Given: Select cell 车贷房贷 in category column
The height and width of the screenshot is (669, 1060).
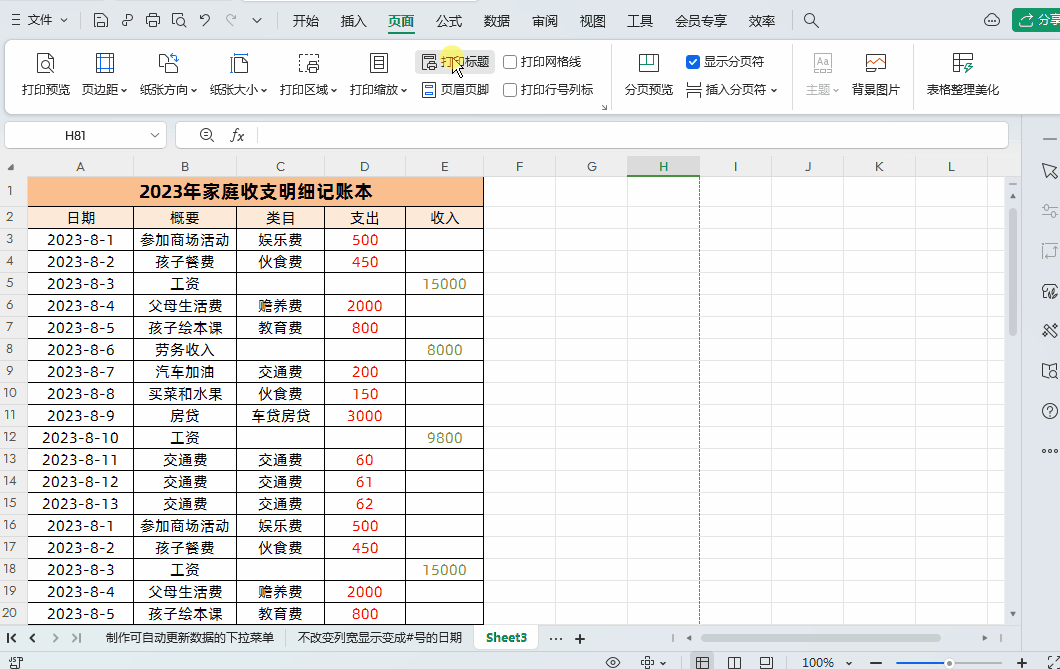Looking at the screenshot, I should (281, 416).
